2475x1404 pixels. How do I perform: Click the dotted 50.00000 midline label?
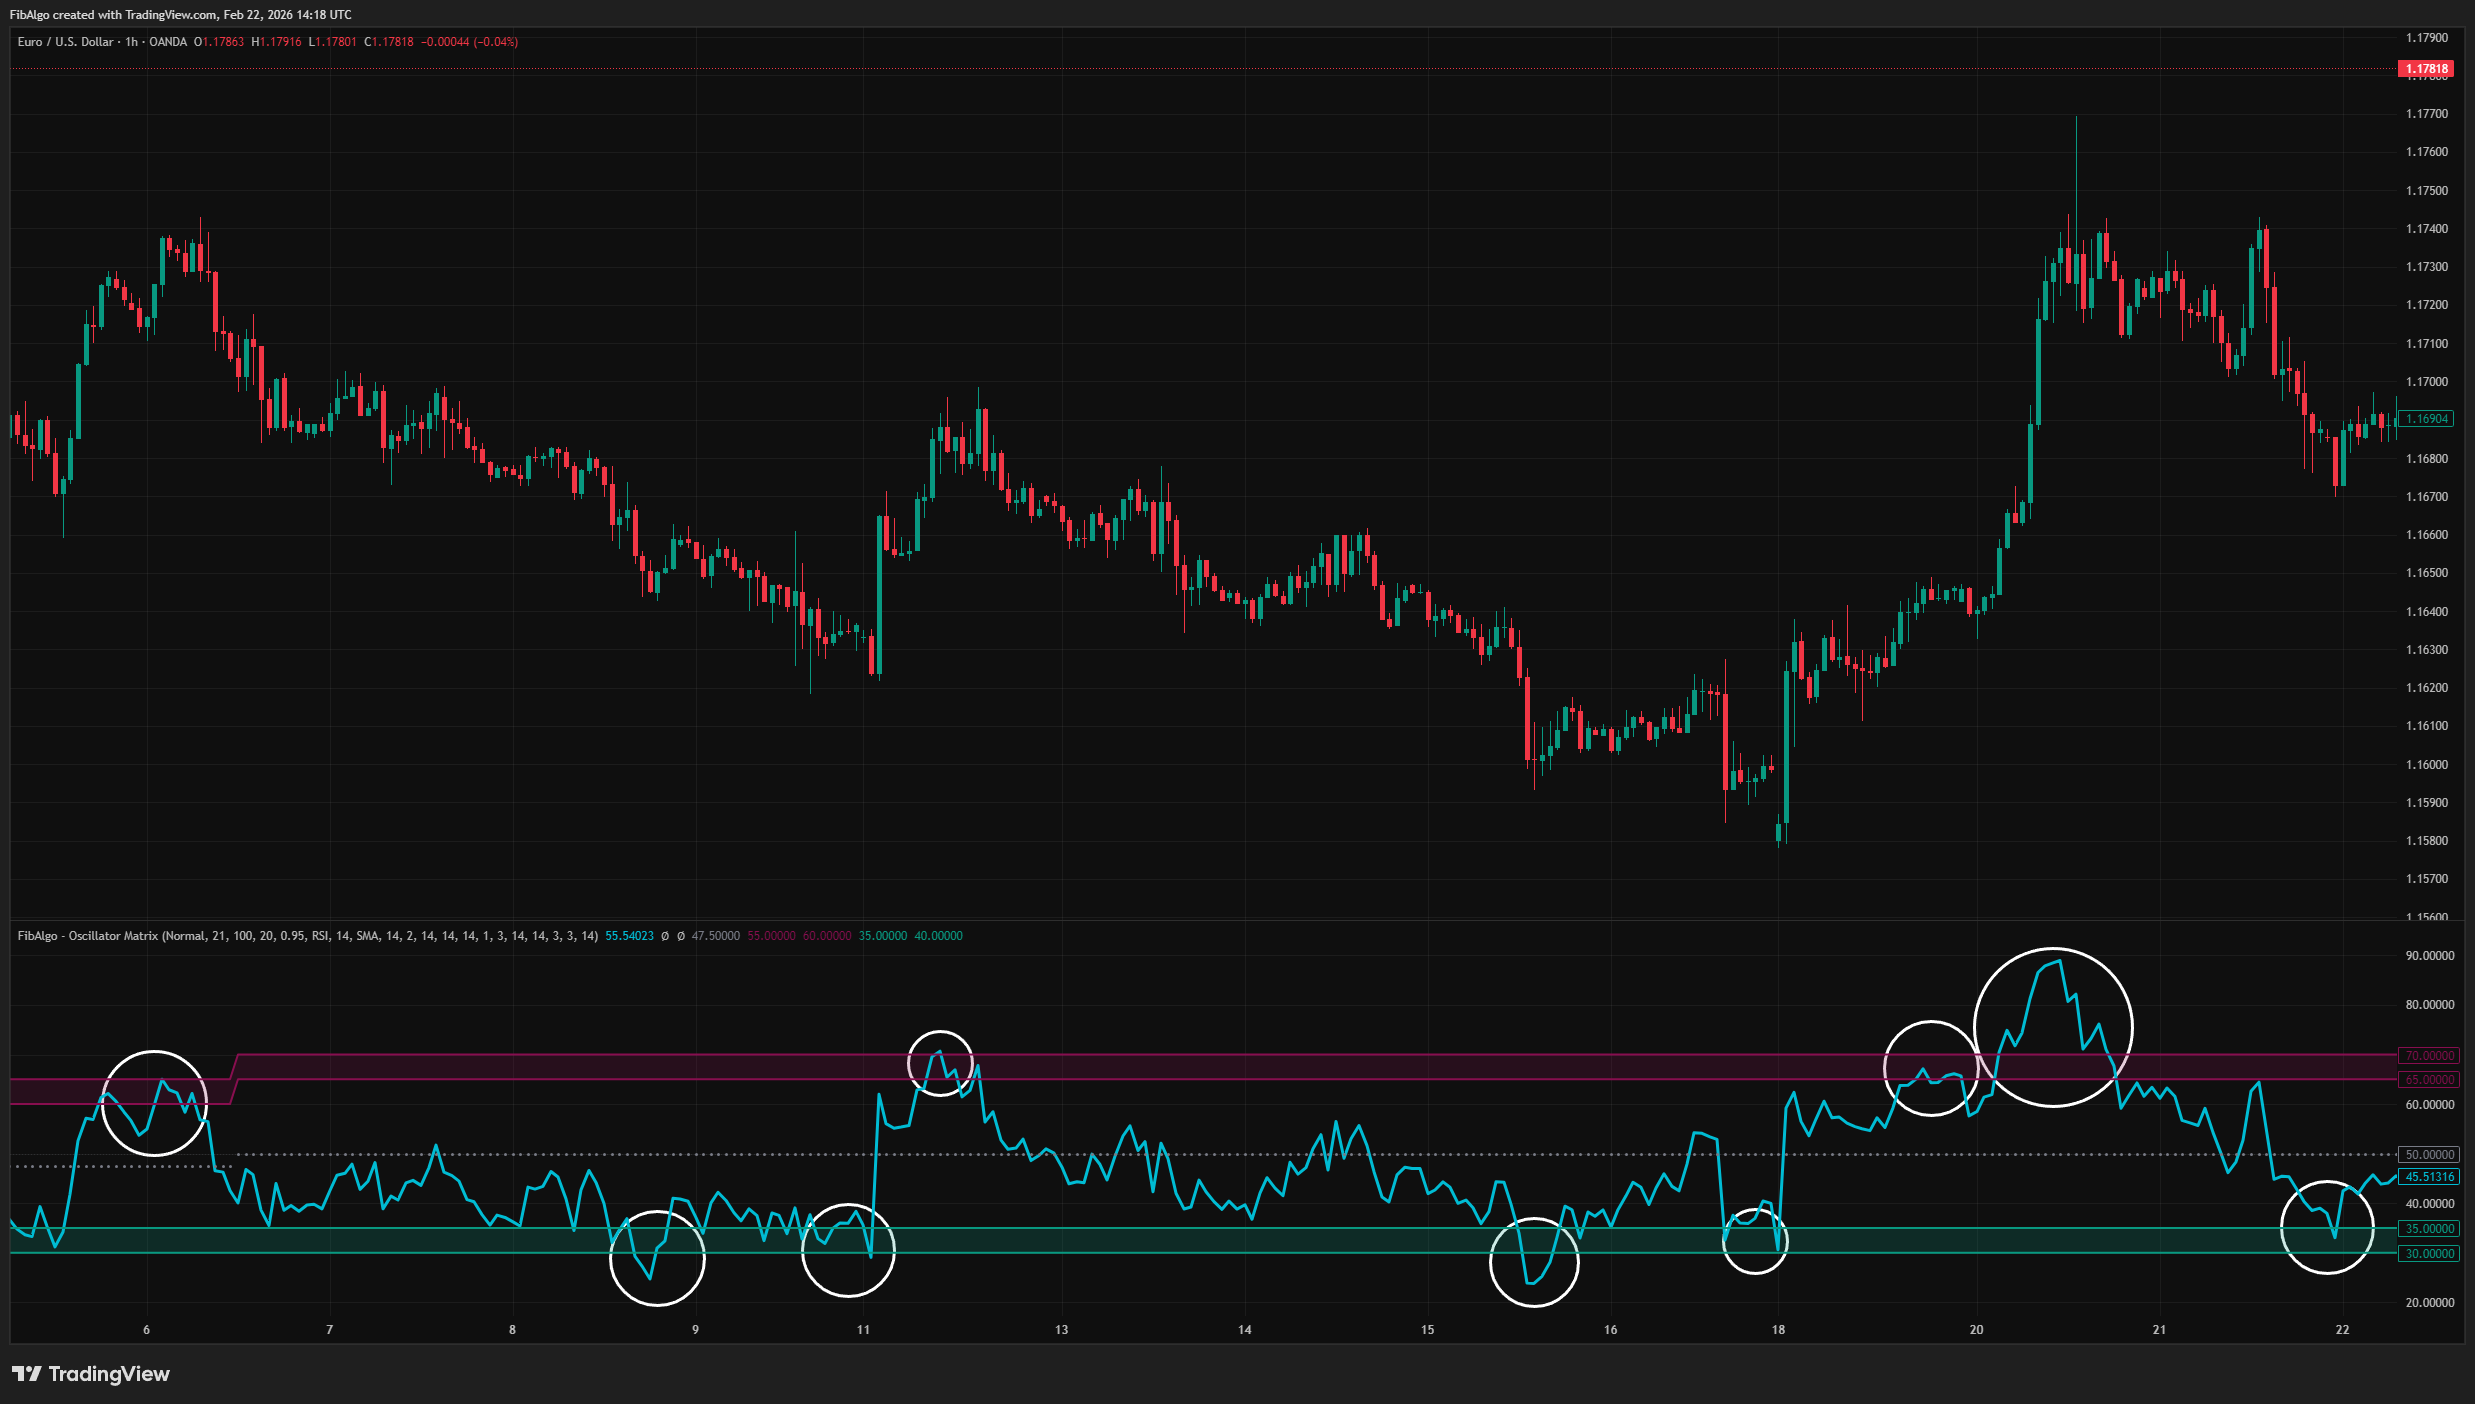point(2429,1154)
